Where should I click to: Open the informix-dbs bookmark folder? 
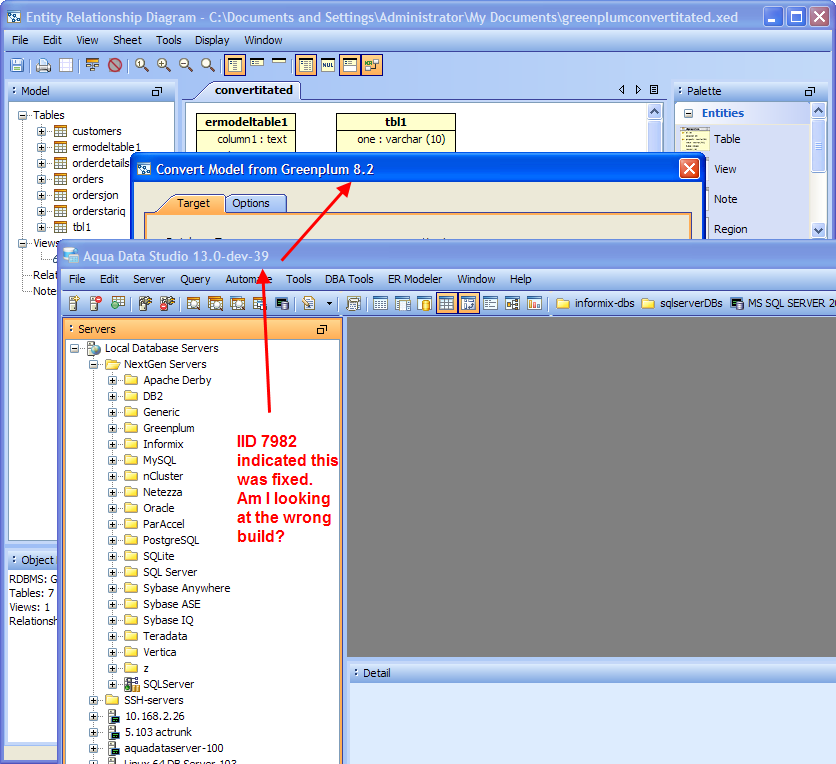click(596, 303)
